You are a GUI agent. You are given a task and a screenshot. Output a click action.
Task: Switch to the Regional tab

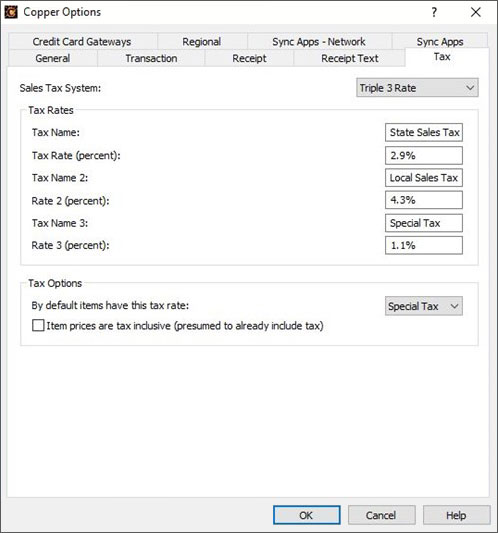[x=202, y=41]
